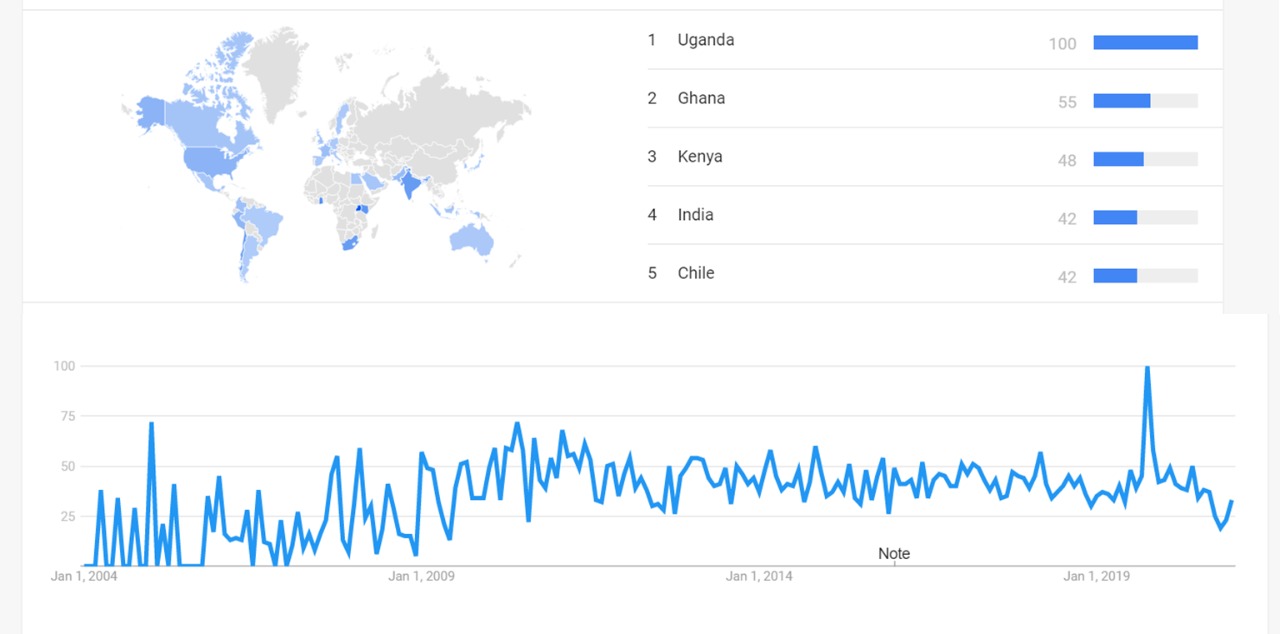Viewport: 1280px width, 634px height.
Task: Select Kenya from the region list
Action: pyautogui.click(x=699, y=156)
